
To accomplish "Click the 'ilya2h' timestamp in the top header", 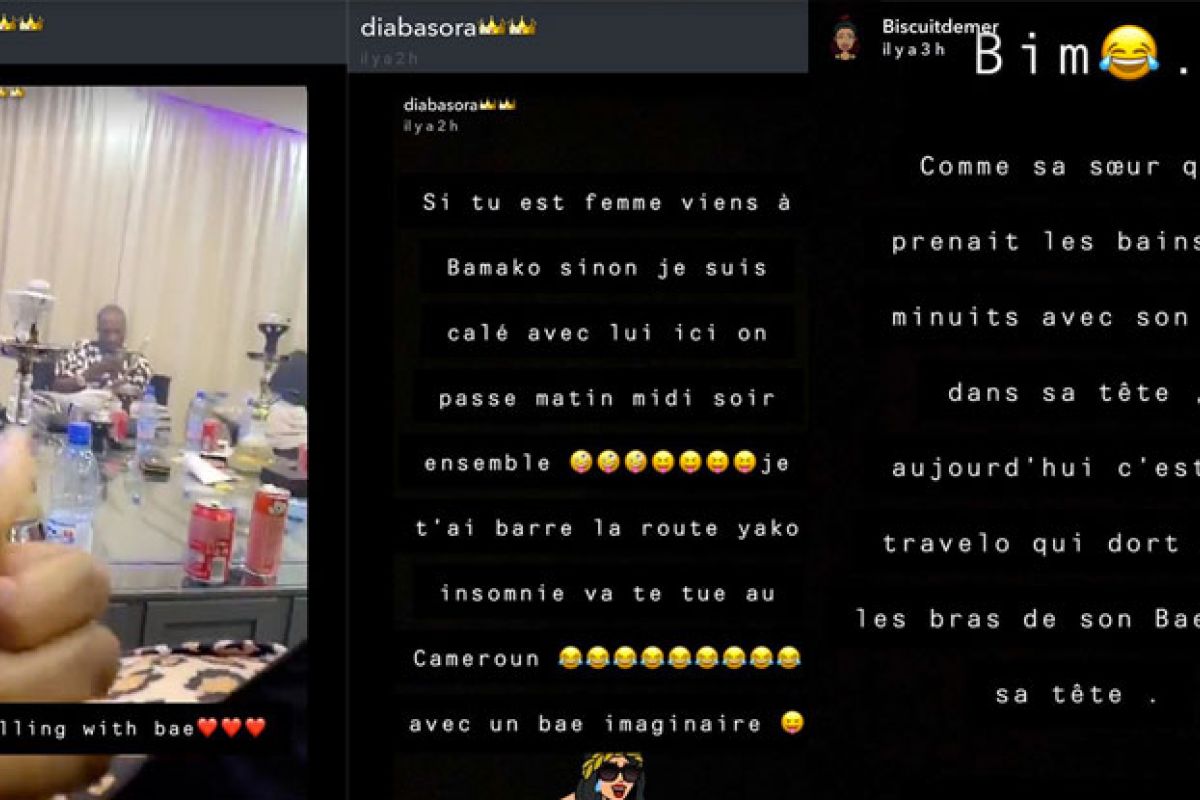I will (x=389, y=58).
